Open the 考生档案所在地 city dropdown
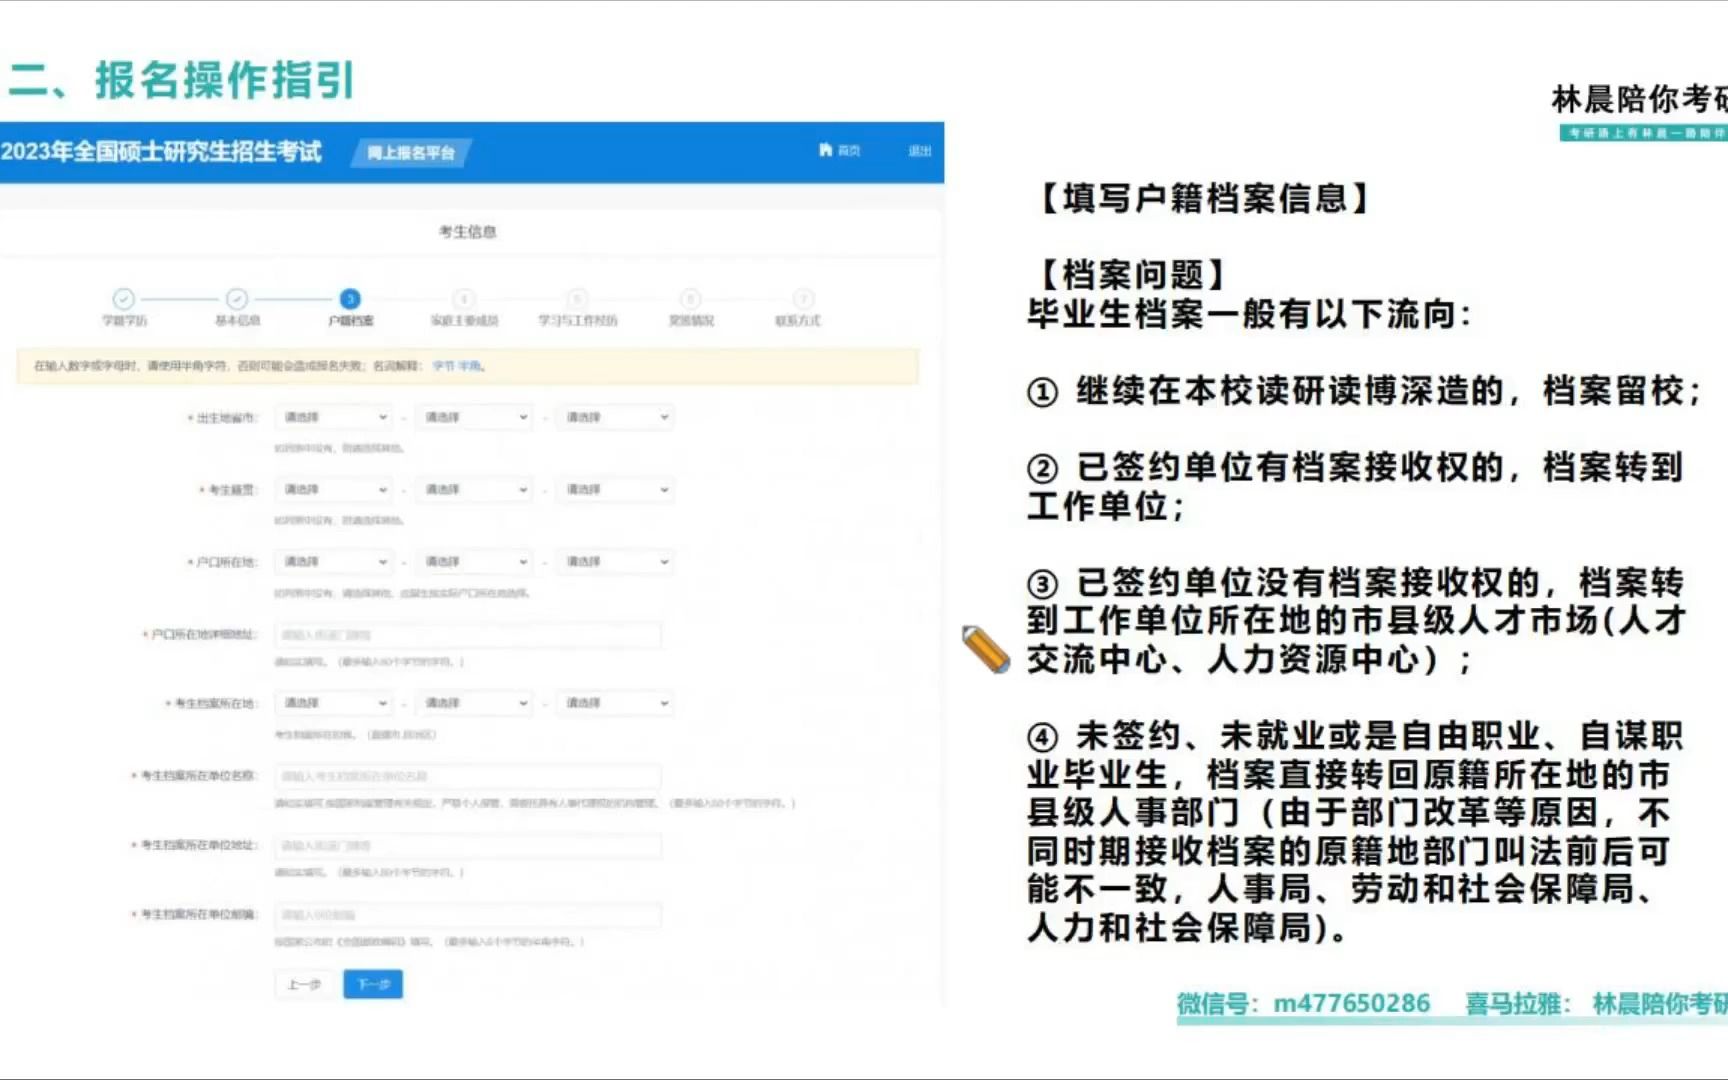Viewport: 1728px width, 1080px height. (x=474, y=703)
